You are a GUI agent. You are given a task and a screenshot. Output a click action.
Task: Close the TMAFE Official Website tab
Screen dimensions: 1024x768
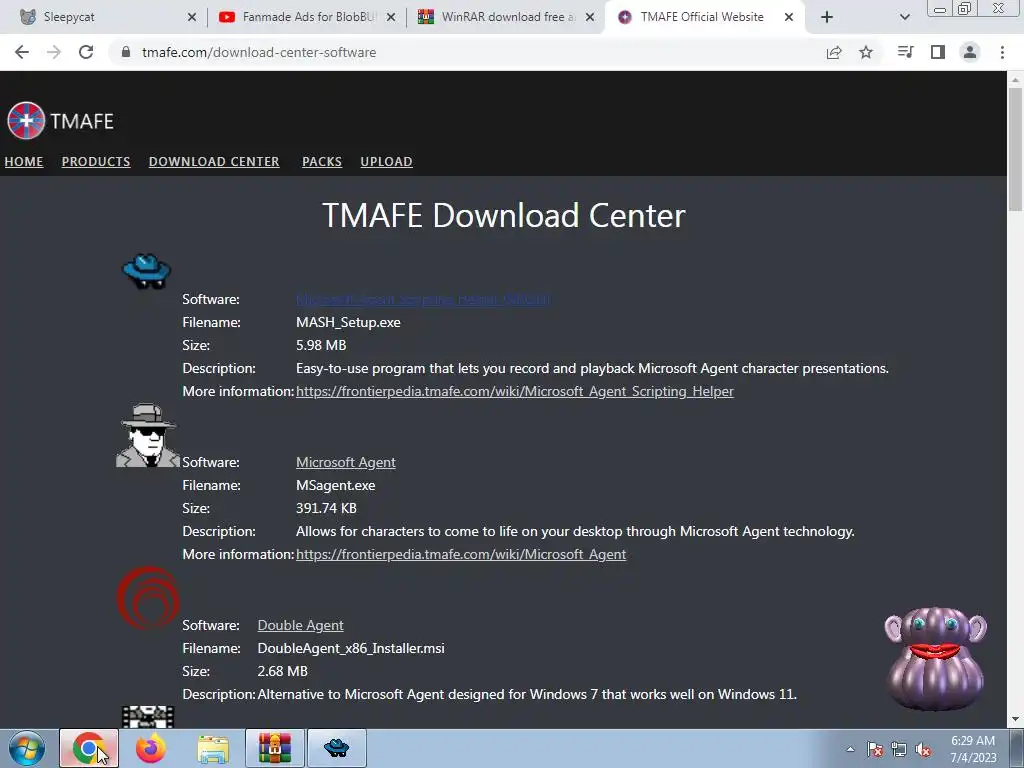point(789,17)
